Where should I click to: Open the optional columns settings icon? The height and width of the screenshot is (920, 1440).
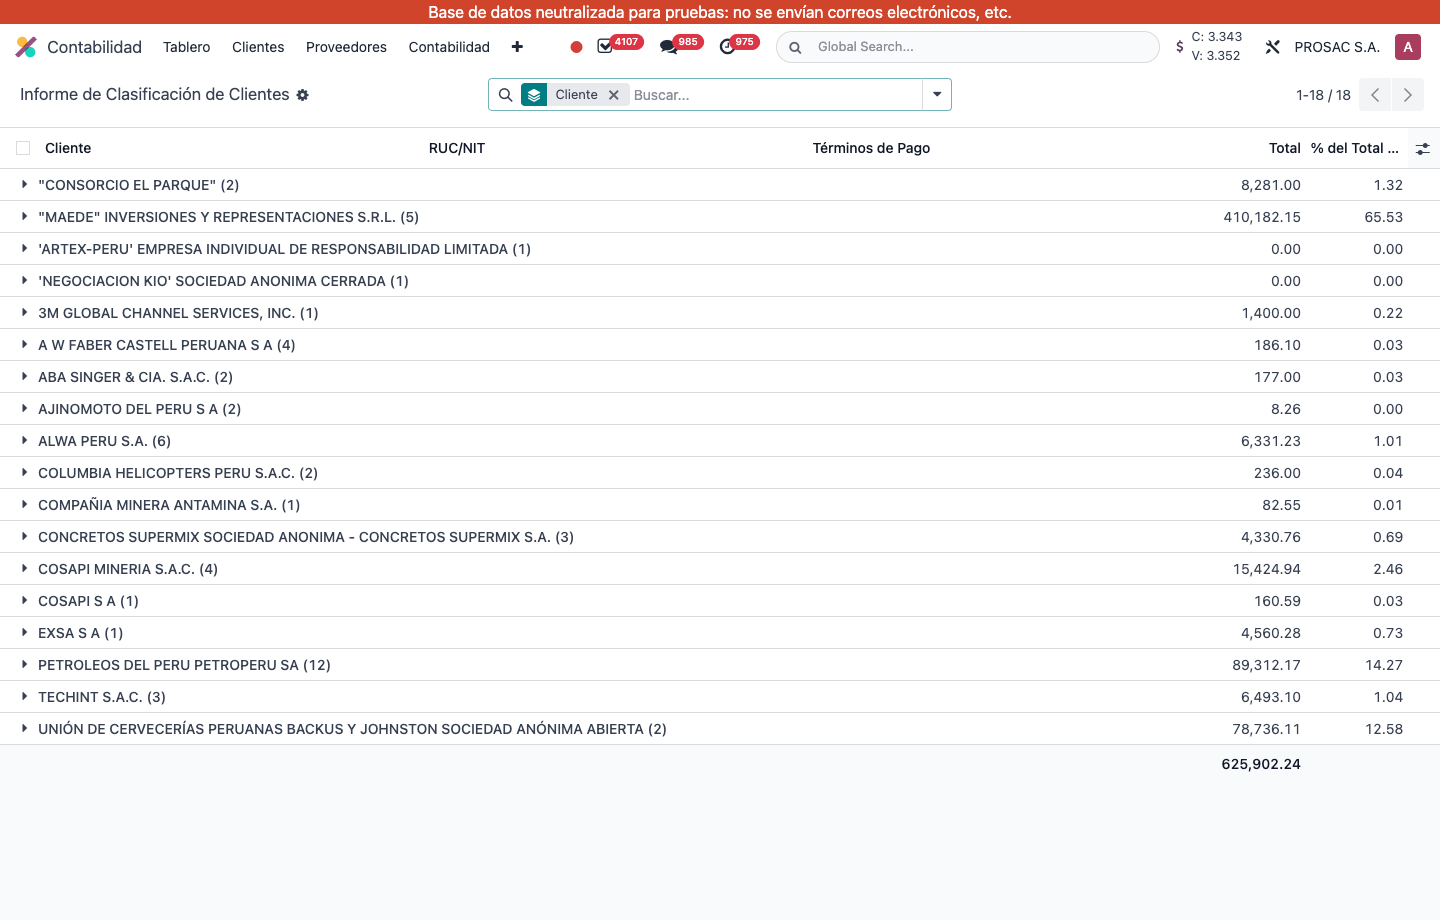tap(1423, 148)
